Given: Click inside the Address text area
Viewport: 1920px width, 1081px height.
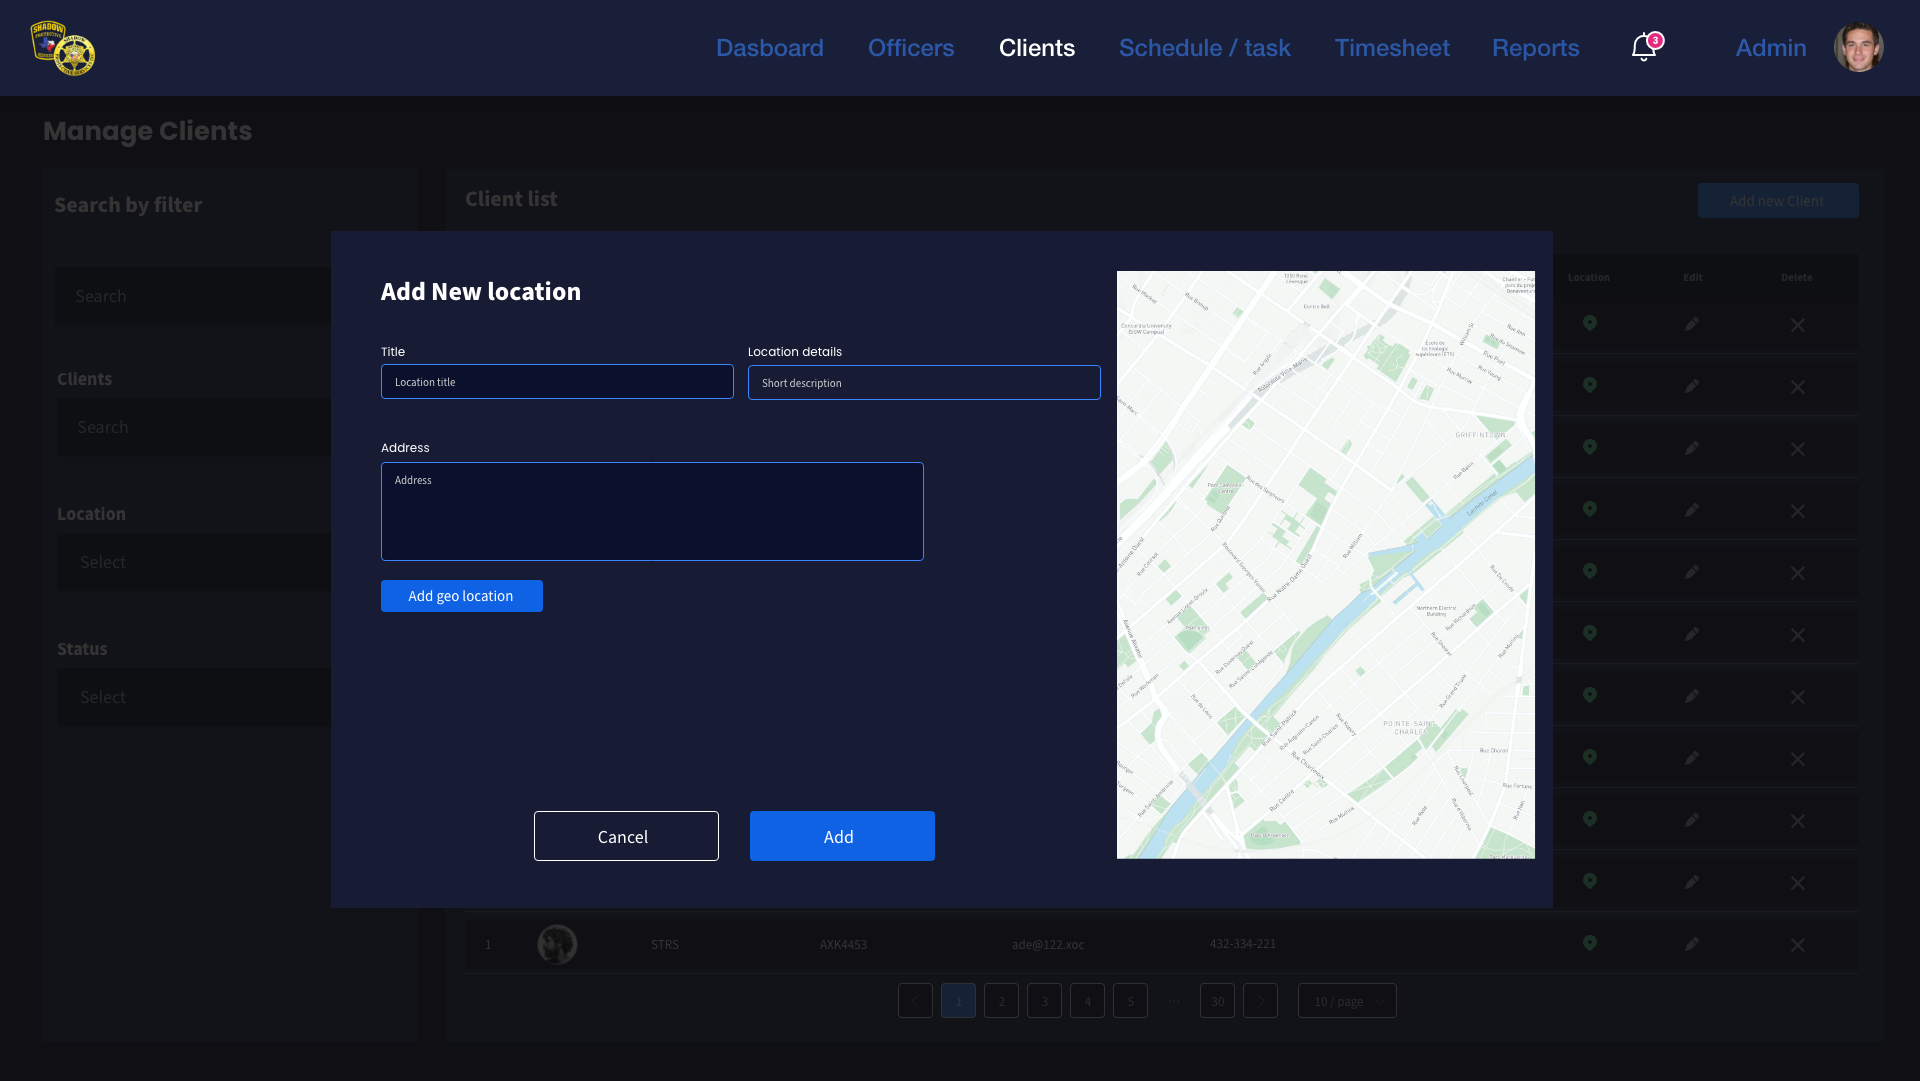Looking at the screenshot, I should pyautogui.click(x=652, y=512).
